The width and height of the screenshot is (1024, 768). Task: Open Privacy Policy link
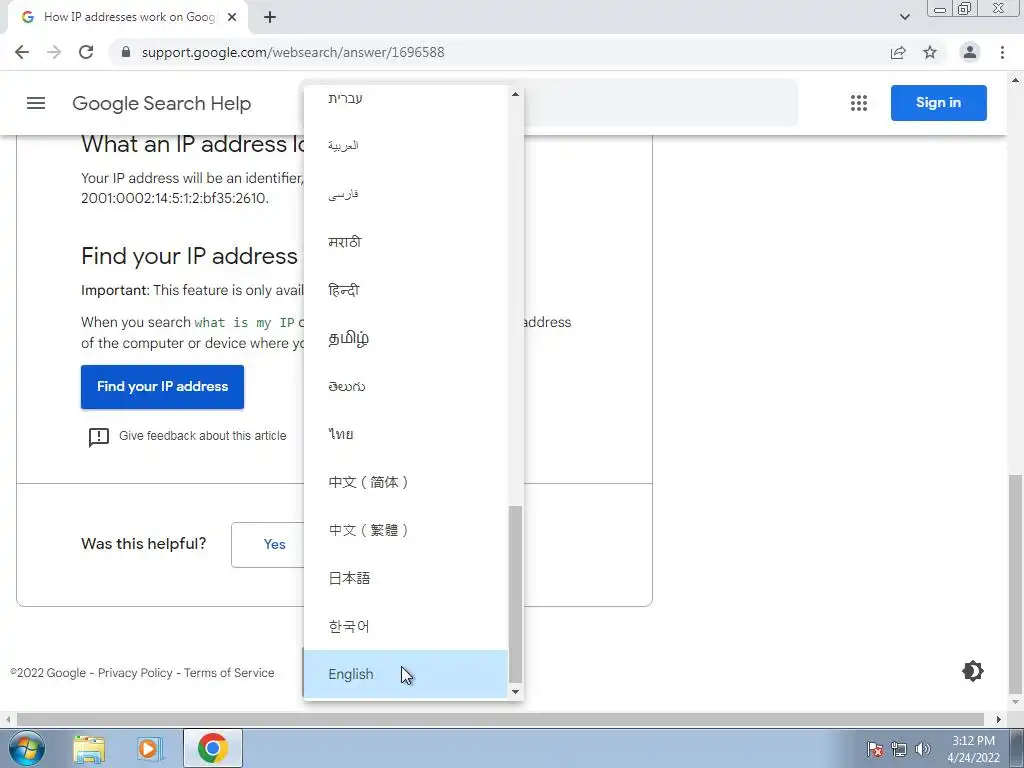tap(135, 673)
